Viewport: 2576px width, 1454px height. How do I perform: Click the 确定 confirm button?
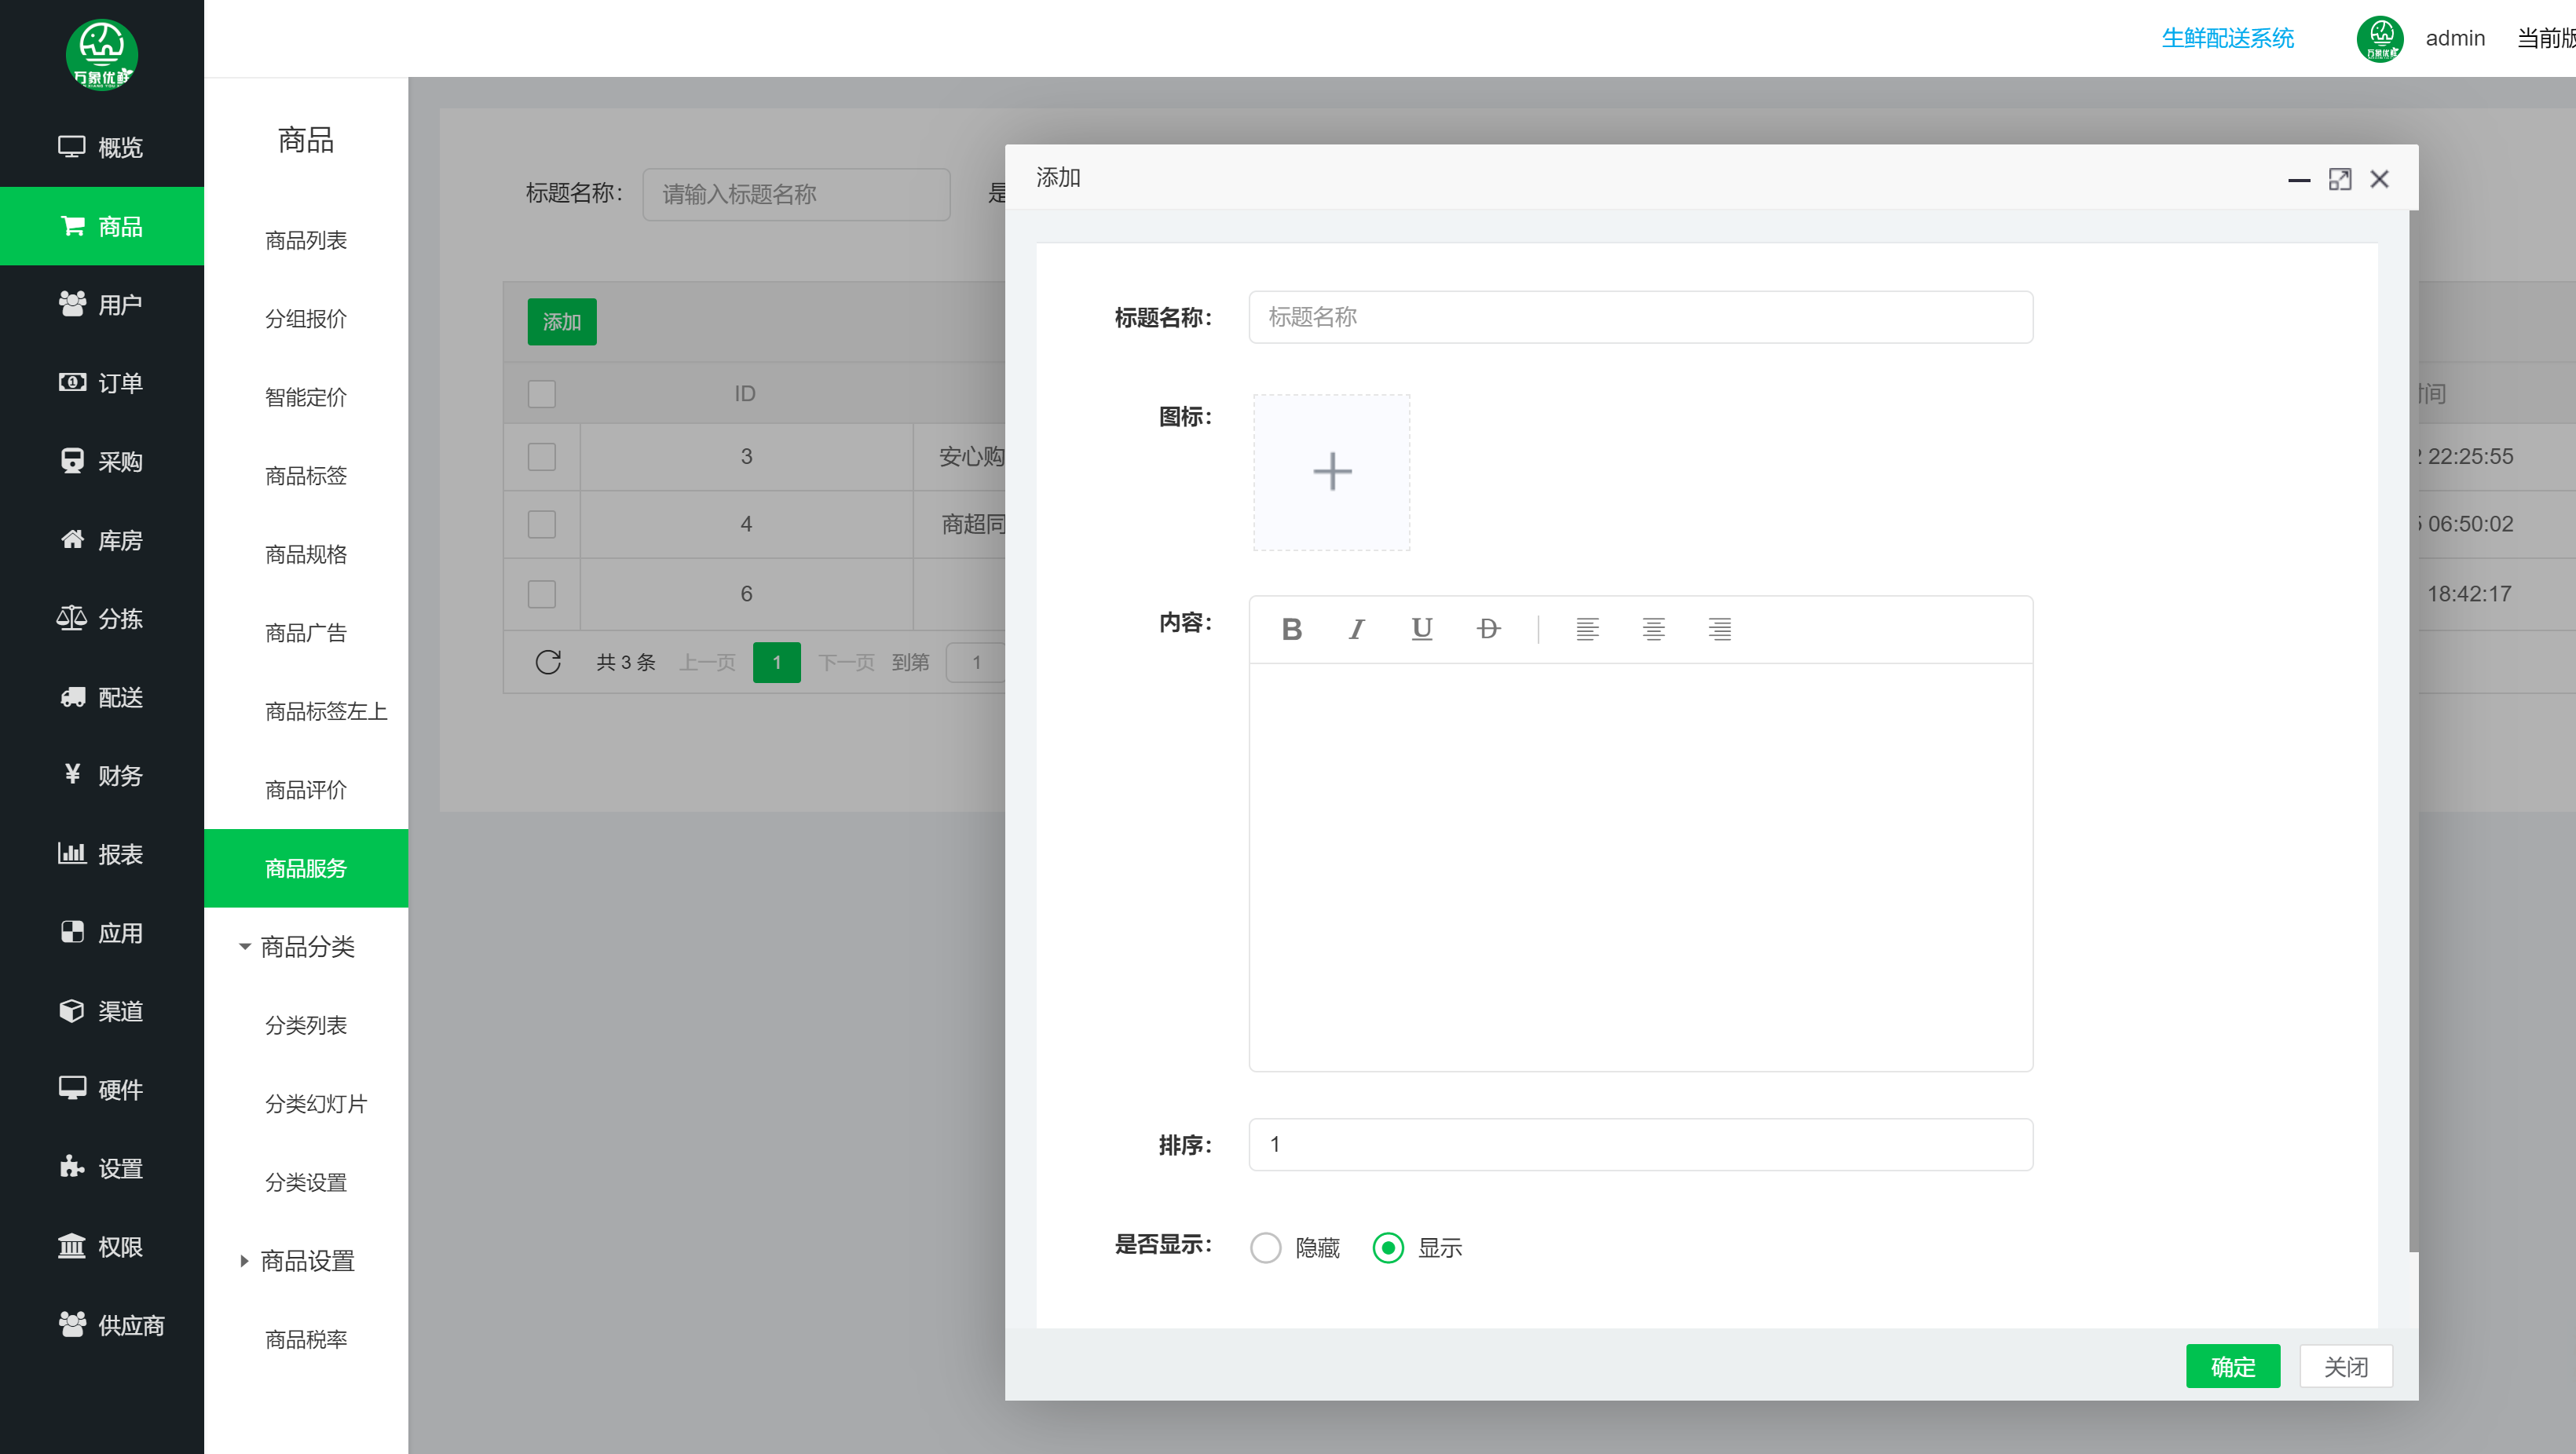pos(2233,1366)
